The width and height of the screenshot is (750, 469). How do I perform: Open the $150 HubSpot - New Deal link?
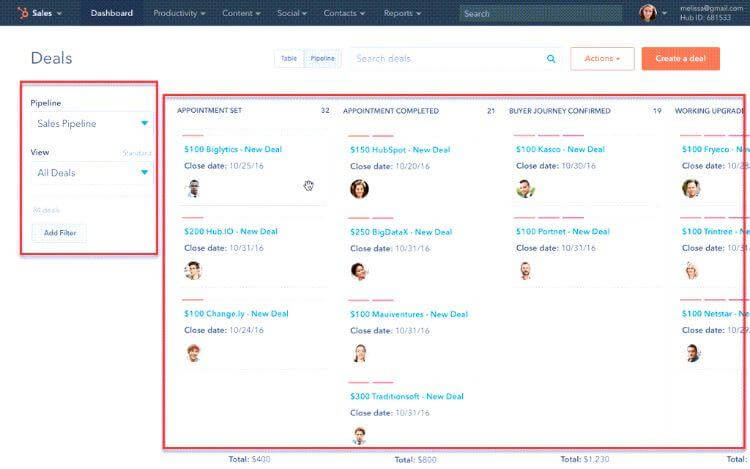tap(400, 150)
